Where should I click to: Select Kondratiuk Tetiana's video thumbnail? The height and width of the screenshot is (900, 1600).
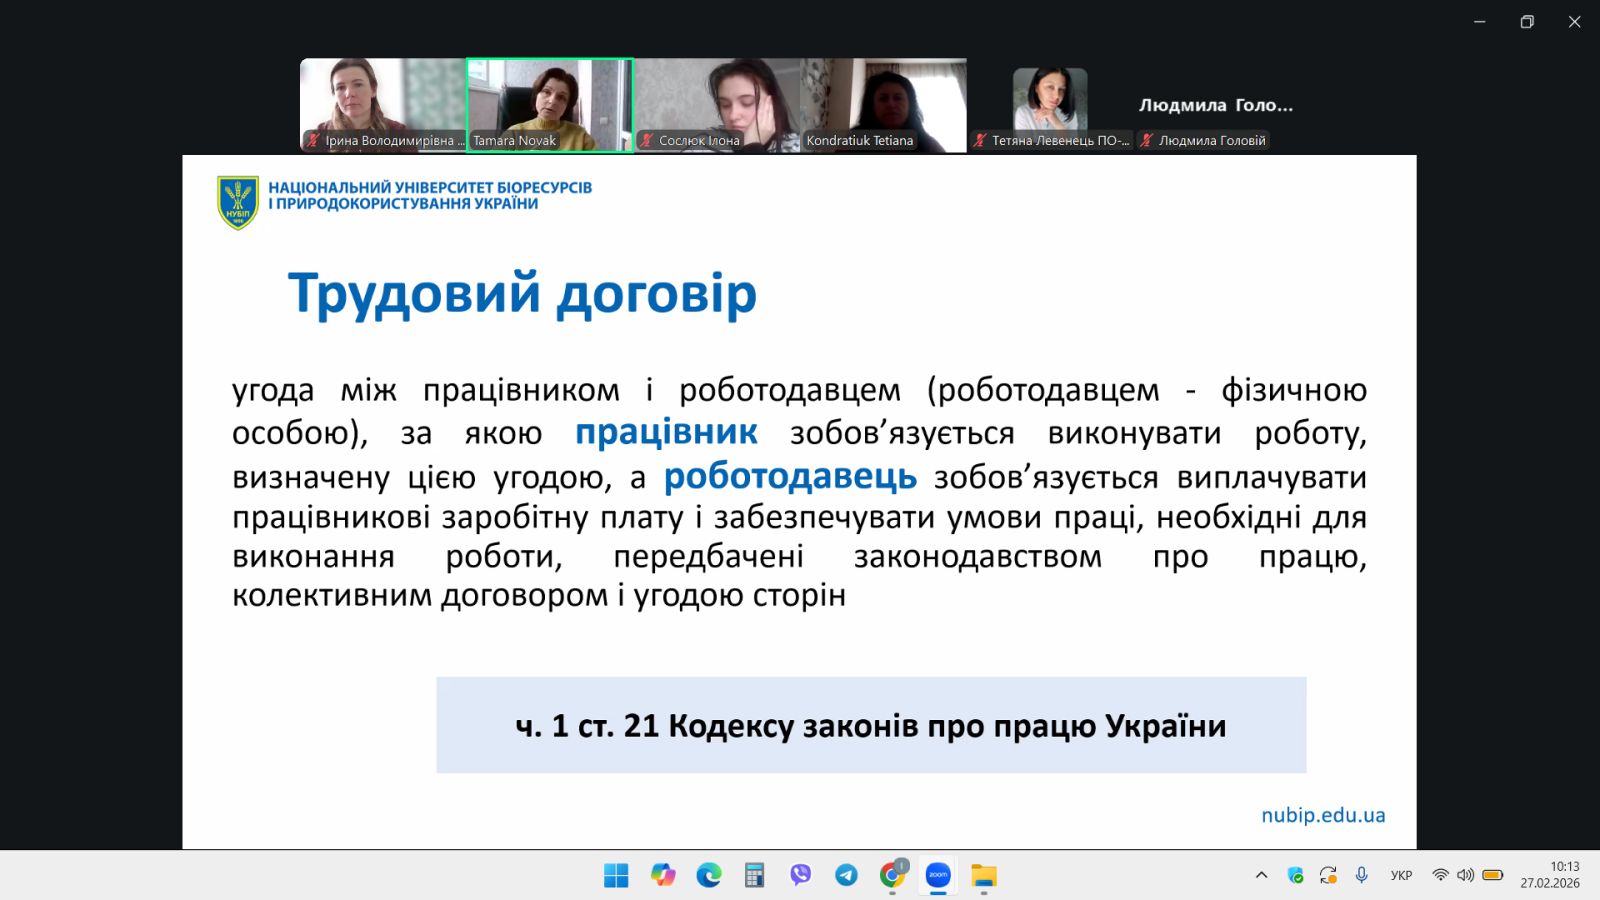pyautogui.click(x=884, y=104)
